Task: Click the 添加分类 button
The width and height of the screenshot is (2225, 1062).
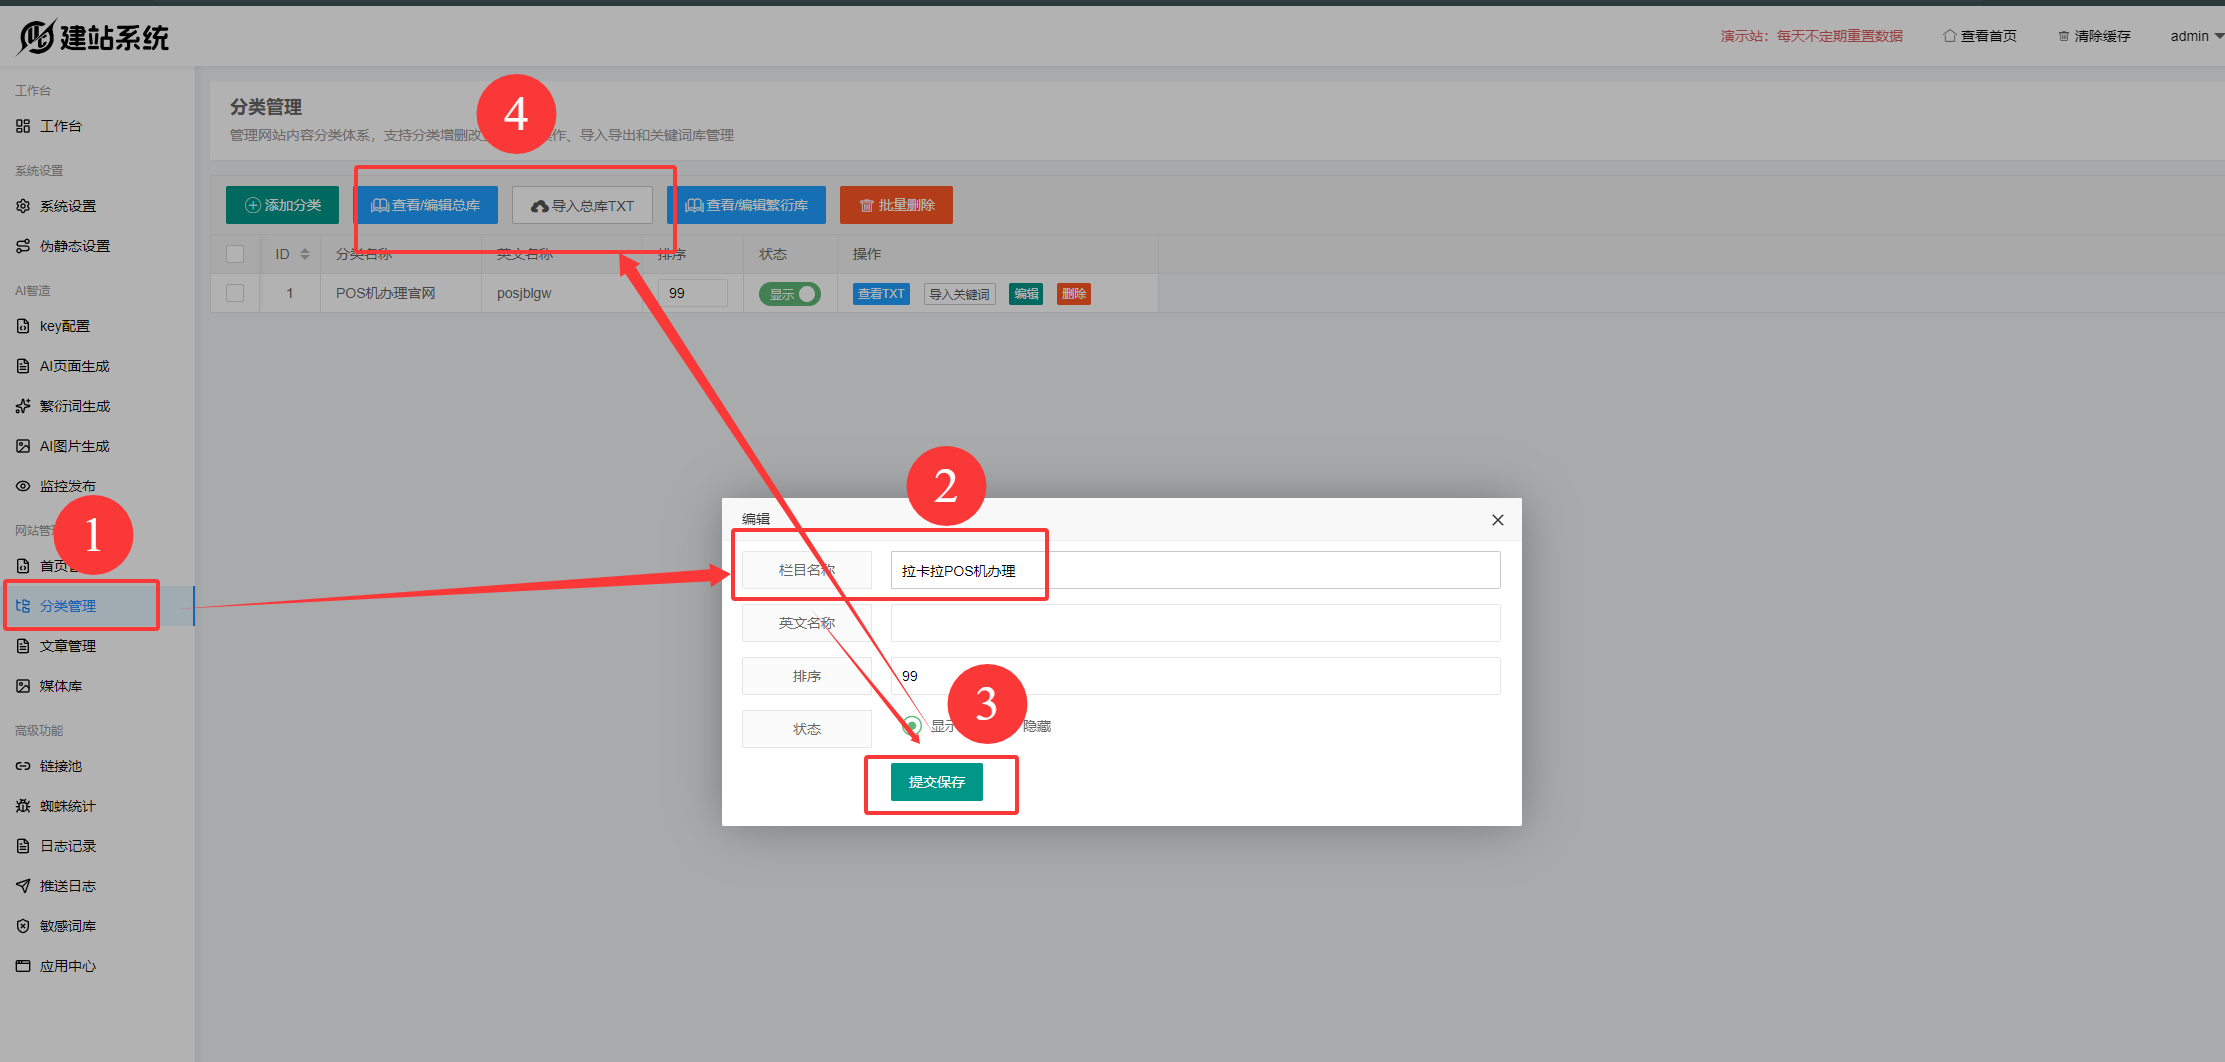Action: 282,205
